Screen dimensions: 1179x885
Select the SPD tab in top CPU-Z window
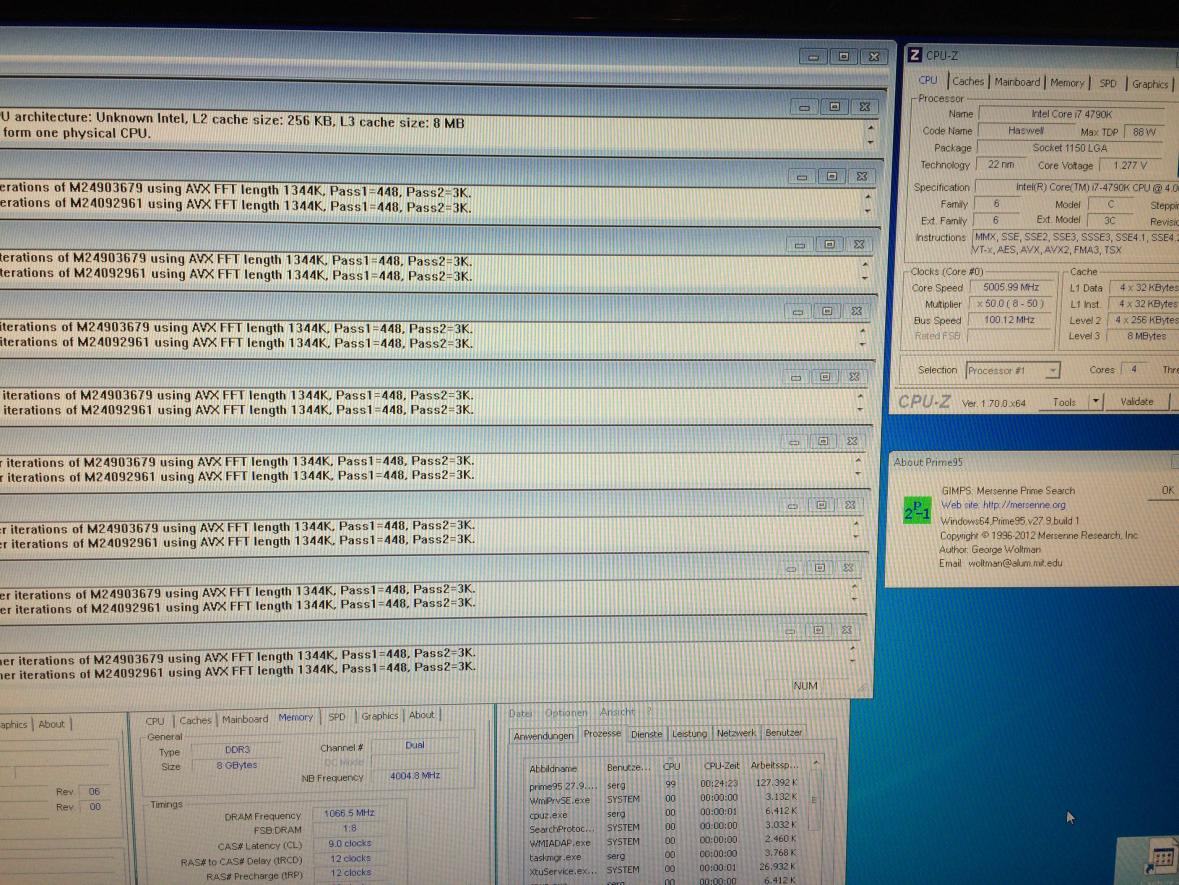1108,83
